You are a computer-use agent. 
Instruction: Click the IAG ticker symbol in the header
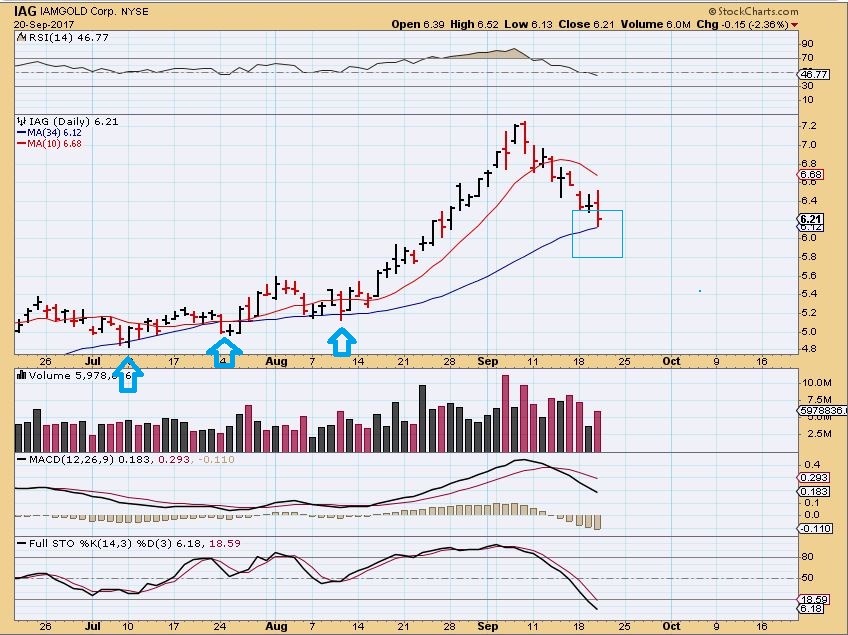[x=25, y=10]
